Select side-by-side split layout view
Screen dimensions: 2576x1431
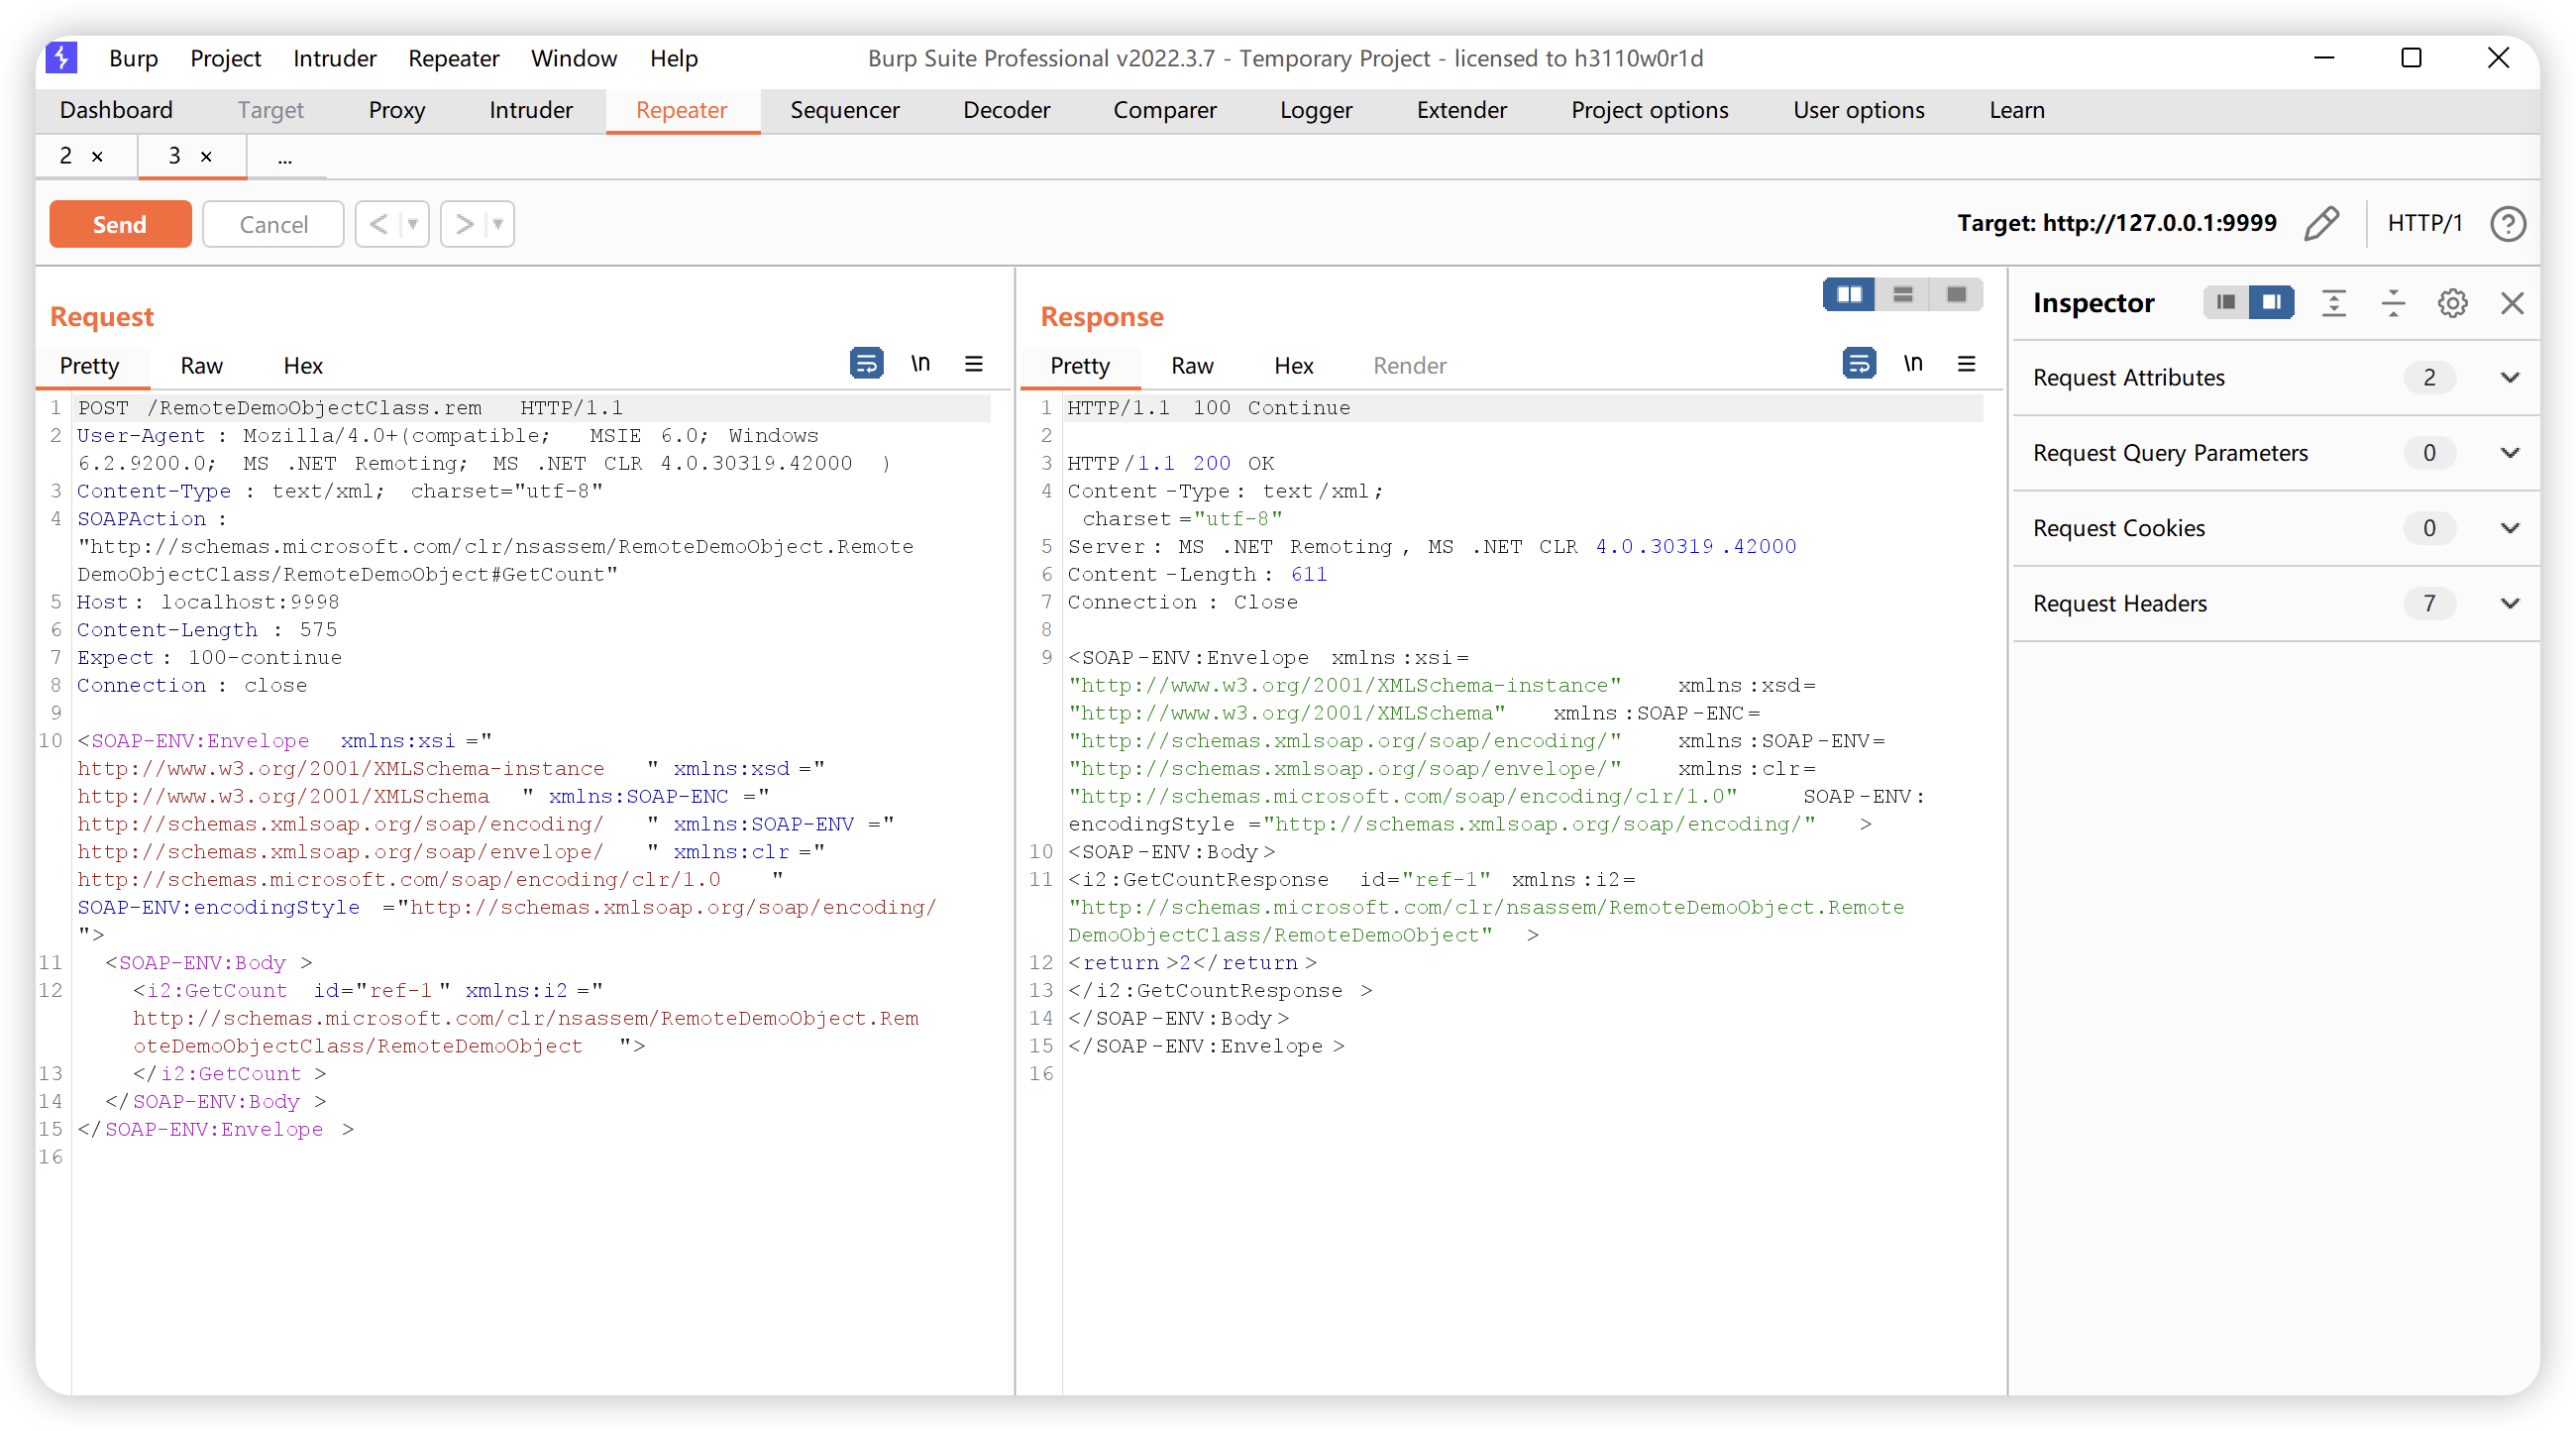(x=1849, y=295)
